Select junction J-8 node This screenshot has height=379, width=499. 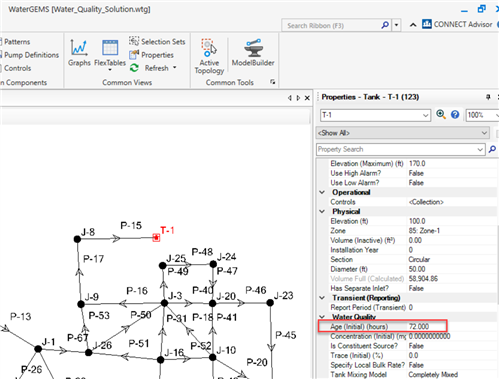click(x=77, y=239)
